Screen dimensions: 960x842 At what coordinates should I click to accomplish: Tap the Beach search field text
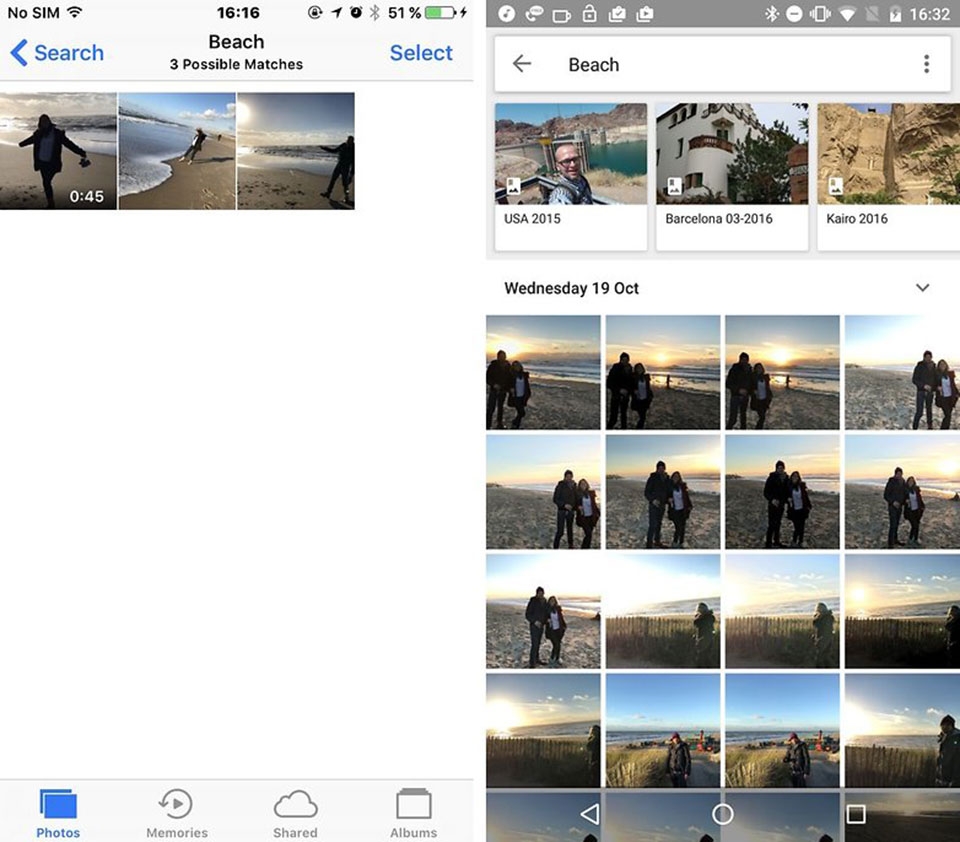click(593, 64)
